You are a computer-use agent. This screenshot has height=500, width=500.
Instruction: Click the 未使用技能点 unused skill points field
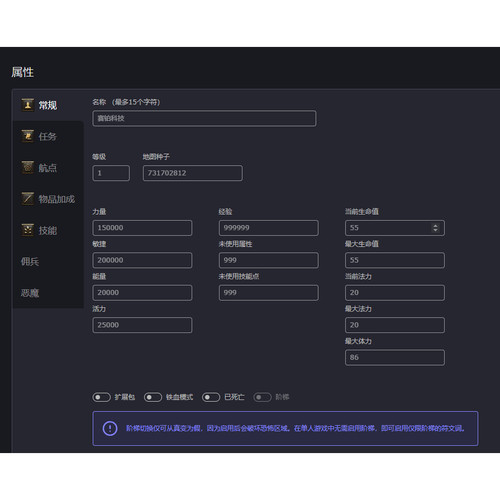[x=269, y=293]
